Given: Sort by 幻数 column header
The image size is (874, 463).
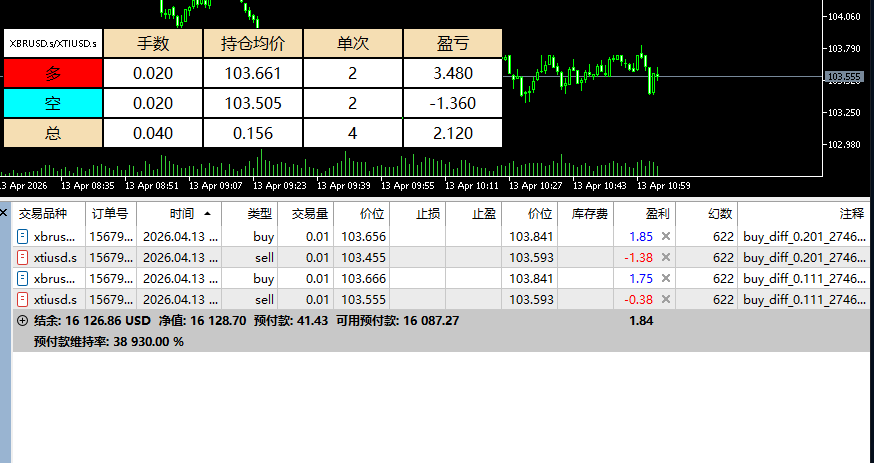Looking at the screenshot, I should coord(707,213).
